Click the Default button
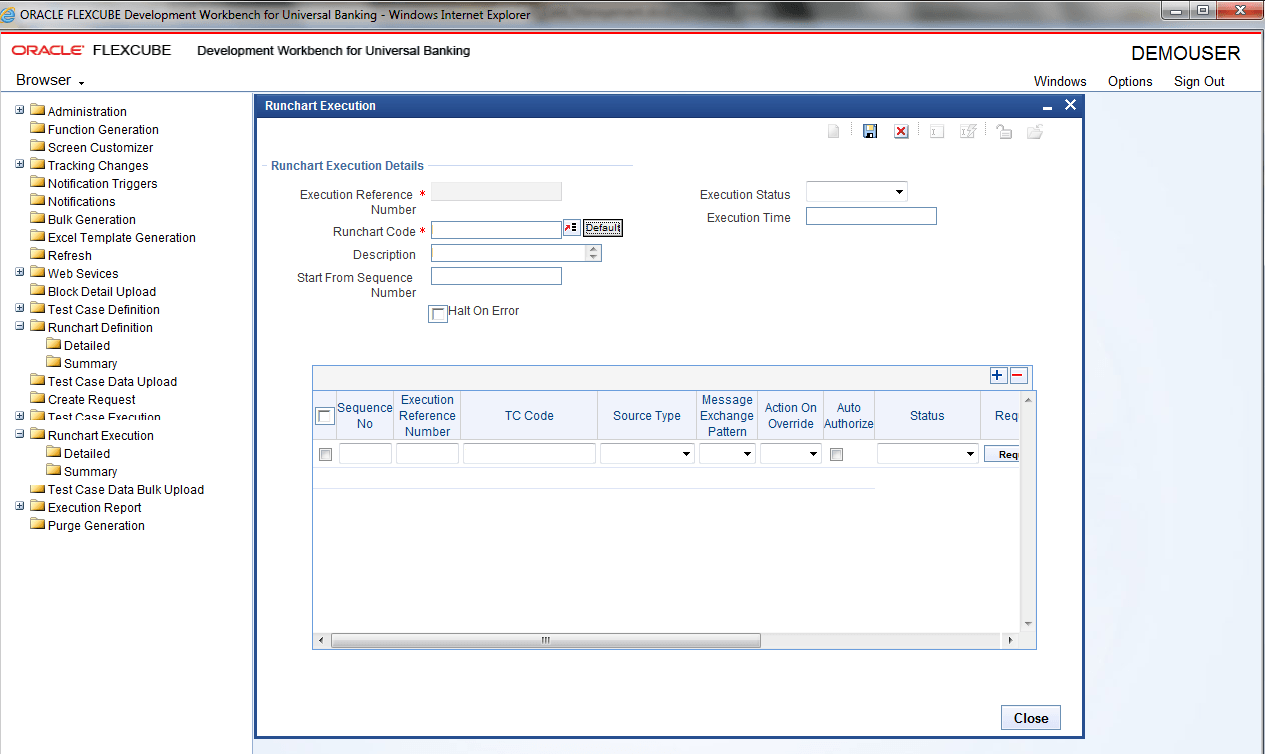The height and width of the screenshot is (754, 1265). point(603,228)
